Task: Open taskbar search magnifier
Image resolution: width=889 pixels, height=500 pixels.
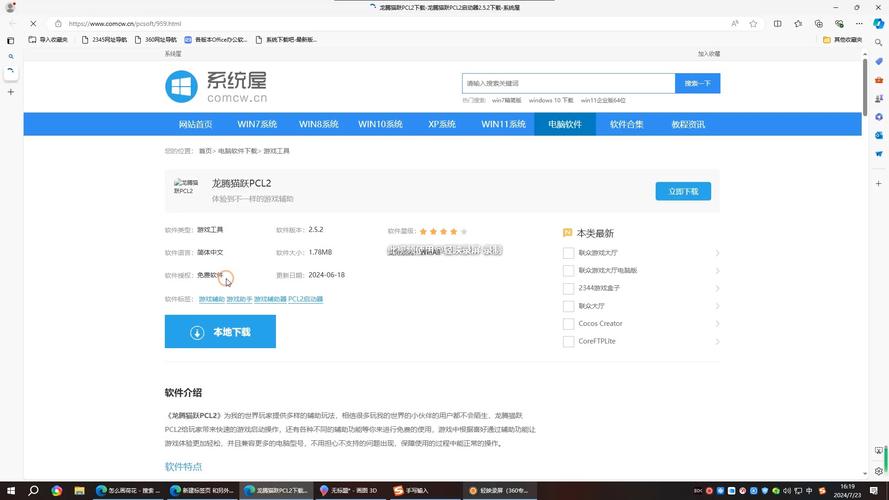Action: click(33, 490)
